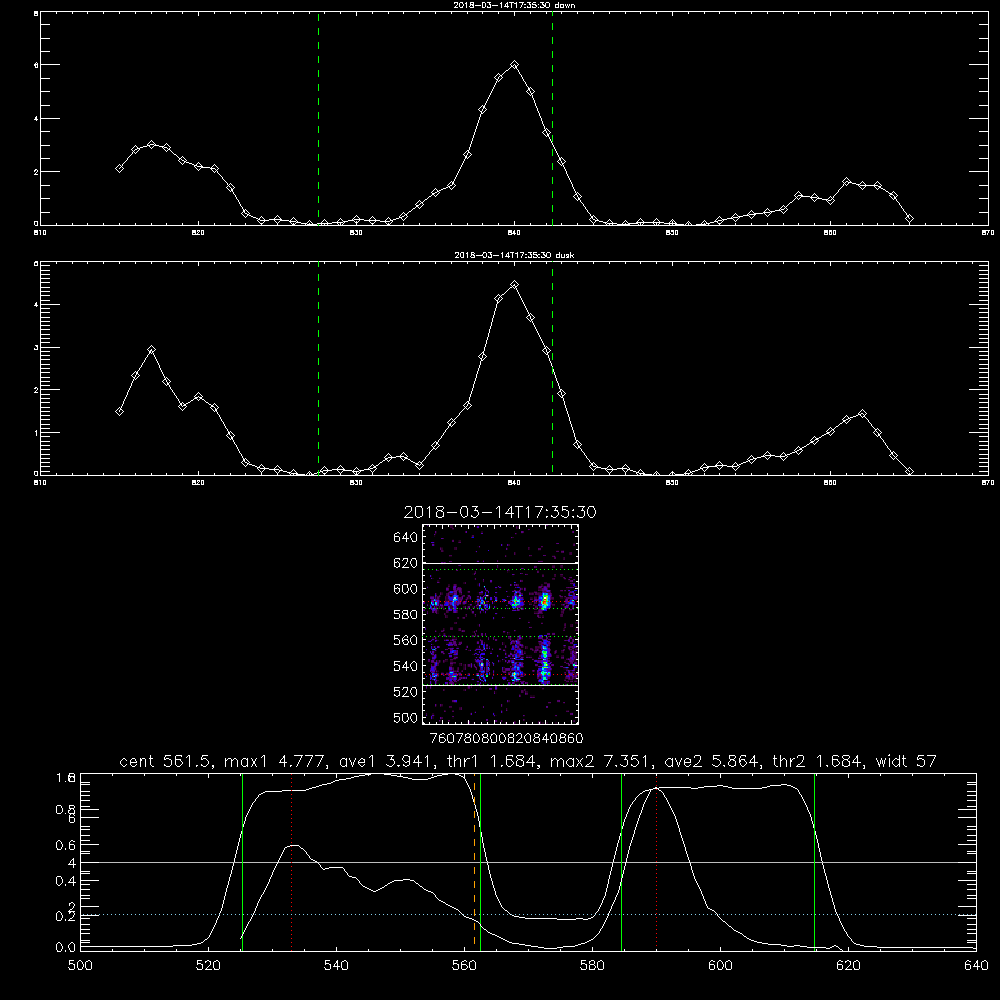Click the lower solid white line in spectrogram
1000x1000 pixels.
point(501,685)
